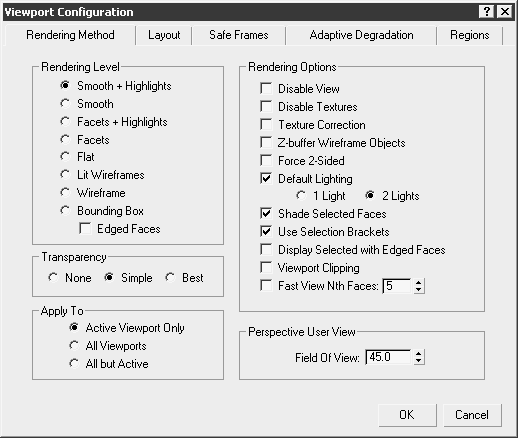Click the help question mark icon

click(x=486, y=12)
